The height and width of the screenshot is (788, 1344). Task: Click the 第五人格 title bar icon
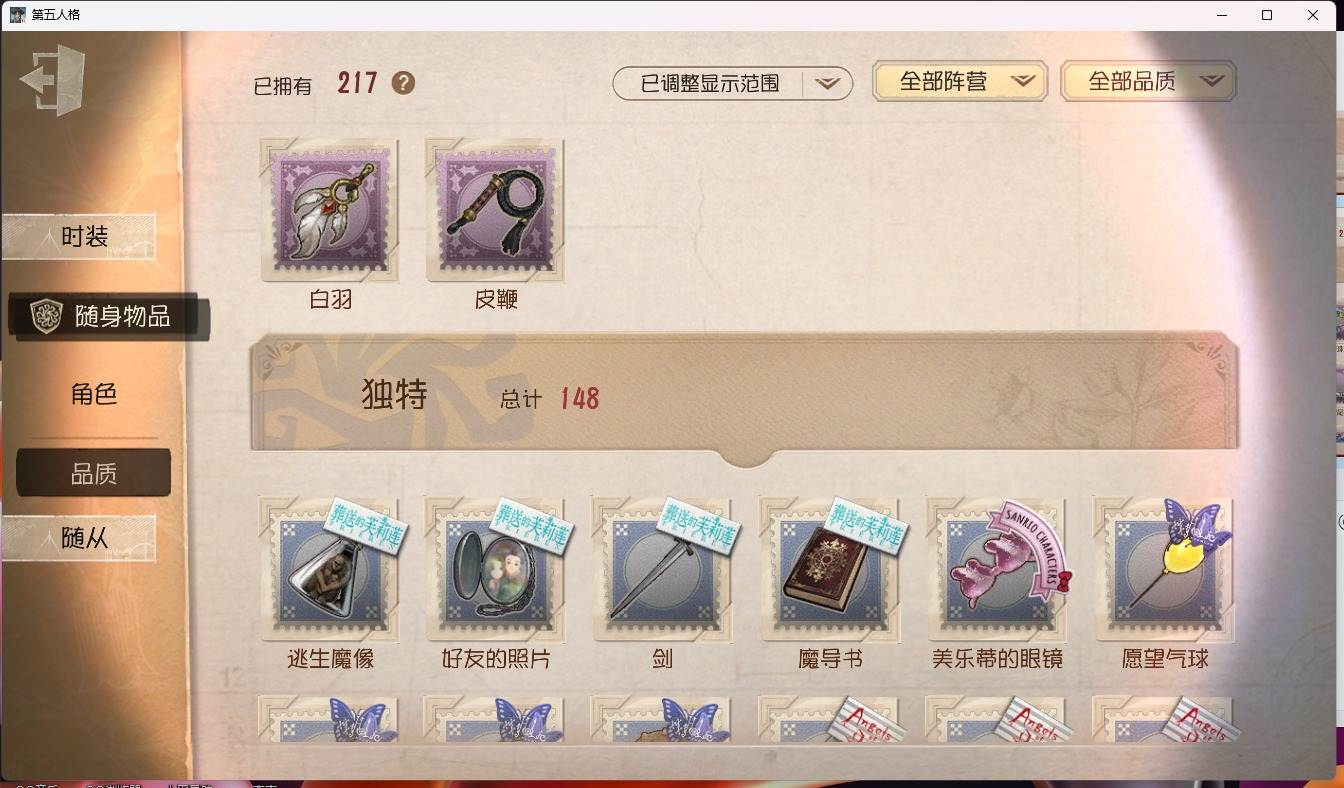pyautogui.click(x=18, y=14)
